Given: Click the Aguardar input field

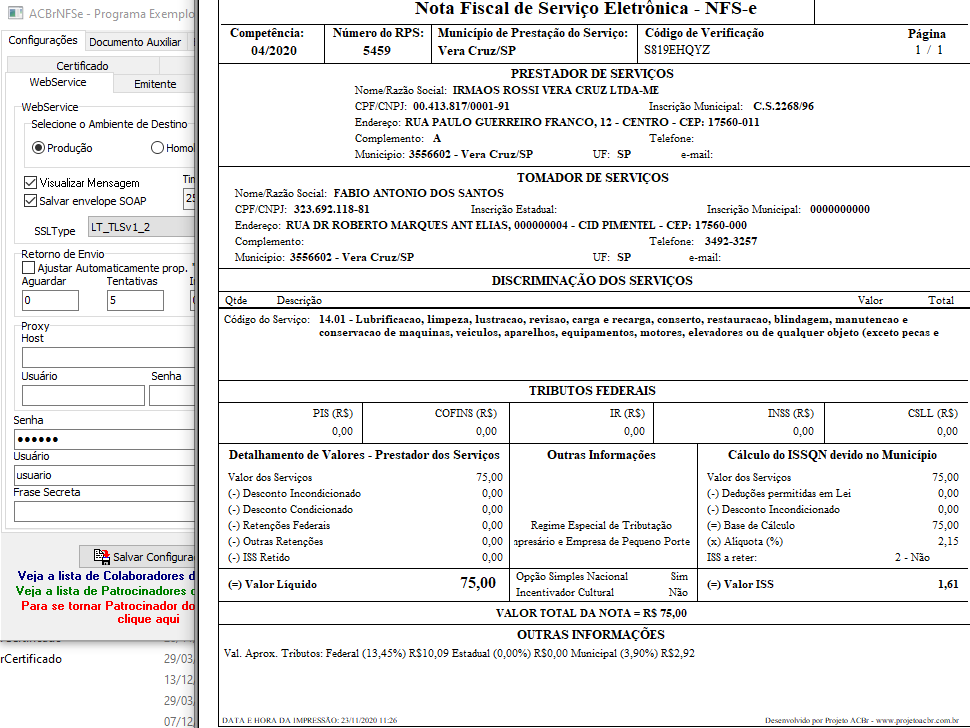Looking at the screenshot, I should 50,301.
